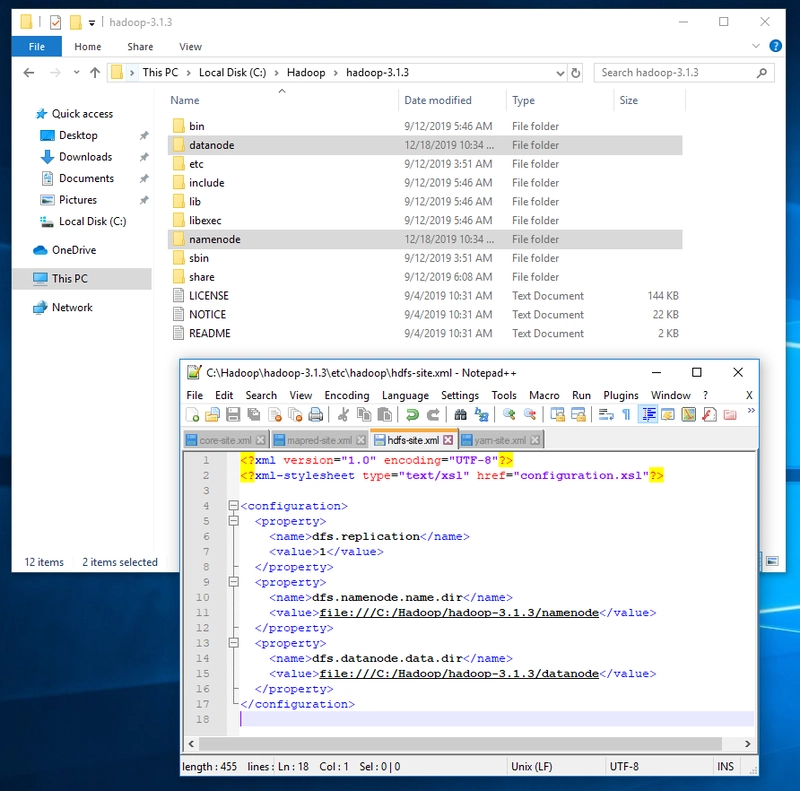This screenshot has width=800, height=791.
Task: Toggle the Show All Characters pilcrow button
Action: point(627,415)
